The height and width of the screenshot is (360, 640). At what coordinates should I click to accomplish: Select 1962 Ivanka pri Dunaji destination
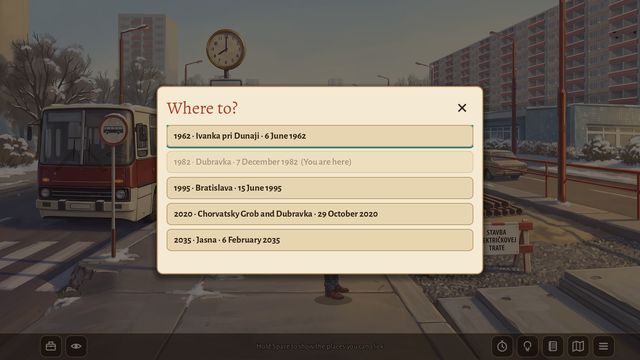320,136
